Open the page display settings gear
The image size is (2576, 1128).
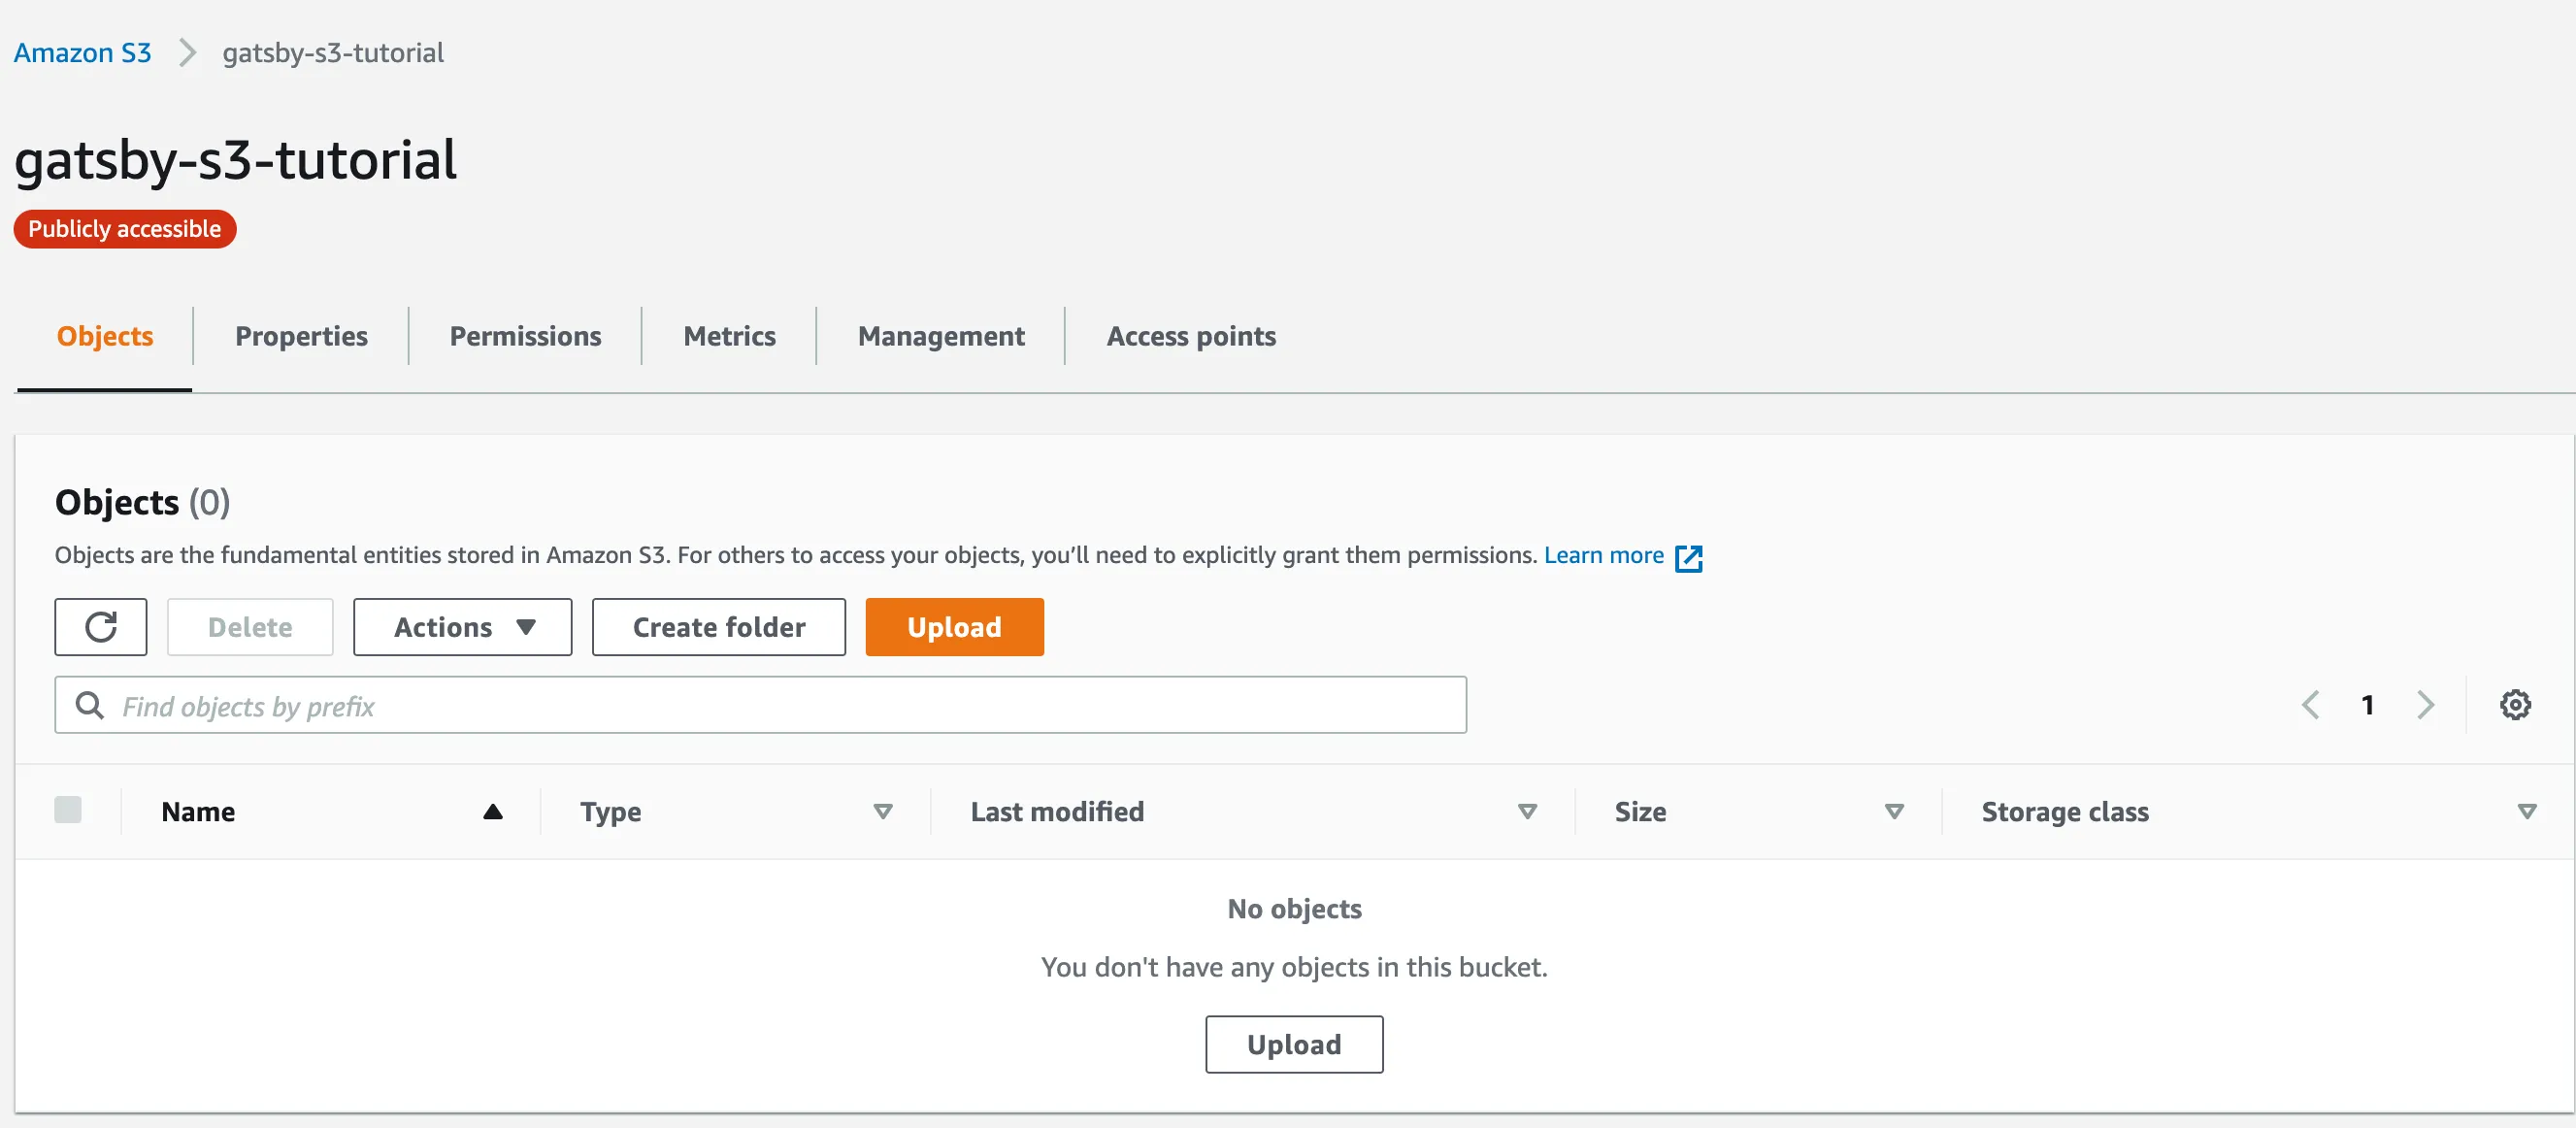click(2515, 704)
